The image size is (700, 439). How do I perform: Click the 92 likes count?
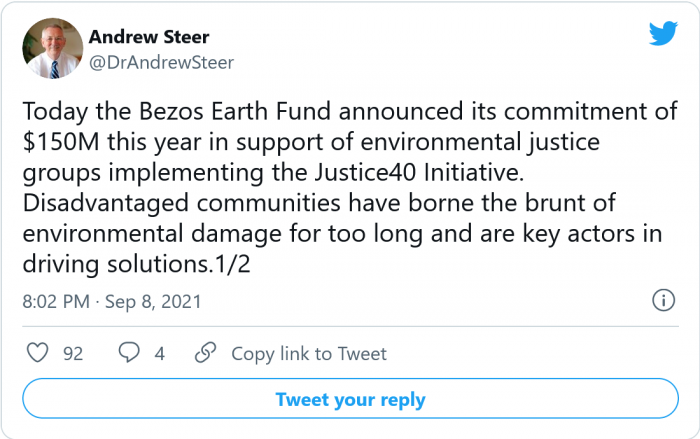point(72,353)
